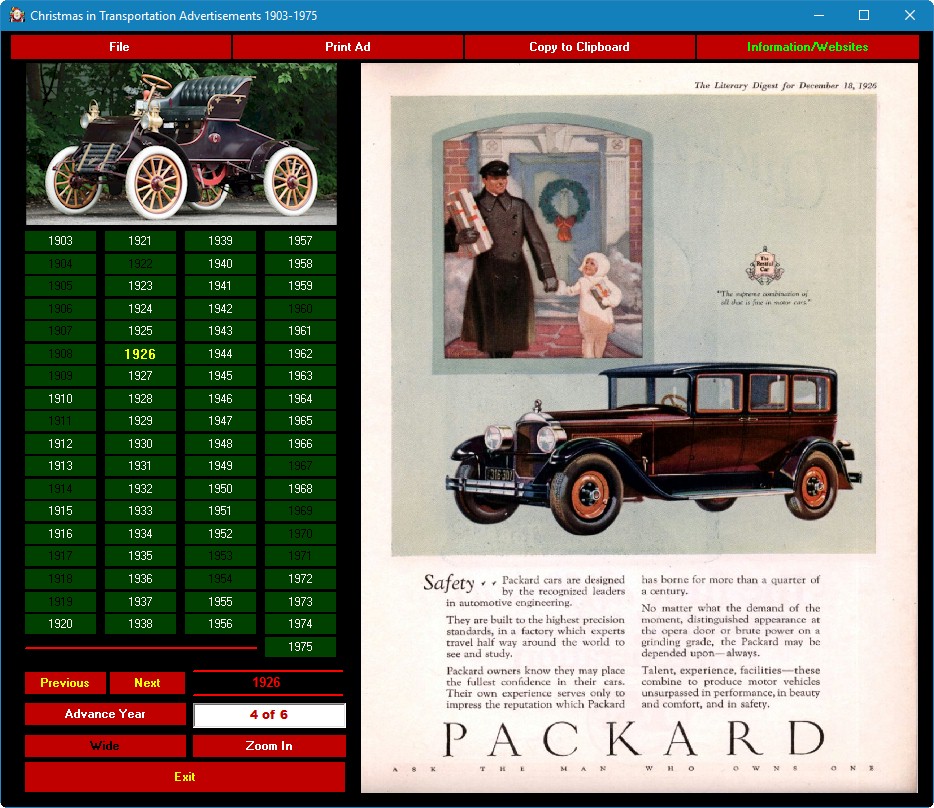Select year 1975
The height and width of the screenshot is (808, 934).
point(300,647)
